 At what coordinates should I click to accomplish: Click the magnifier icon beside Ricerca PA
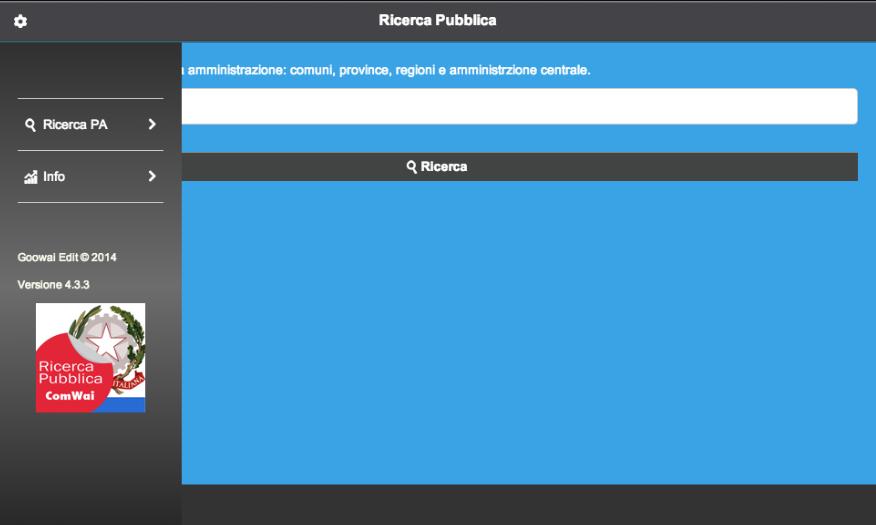[x=31, y=125]
